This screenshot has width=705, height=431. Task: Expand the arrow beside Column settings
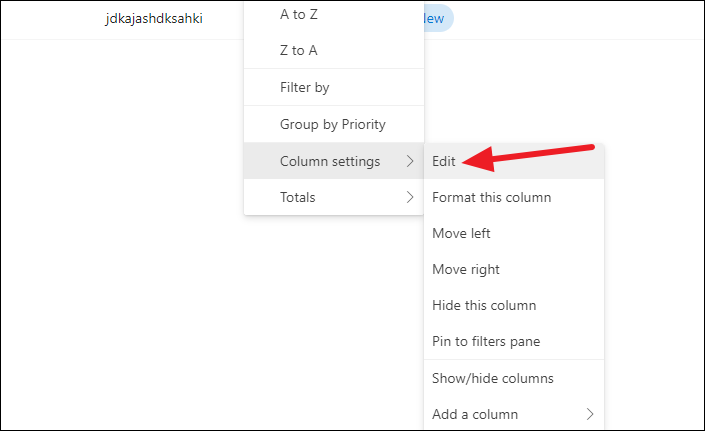tap(409, 161)
